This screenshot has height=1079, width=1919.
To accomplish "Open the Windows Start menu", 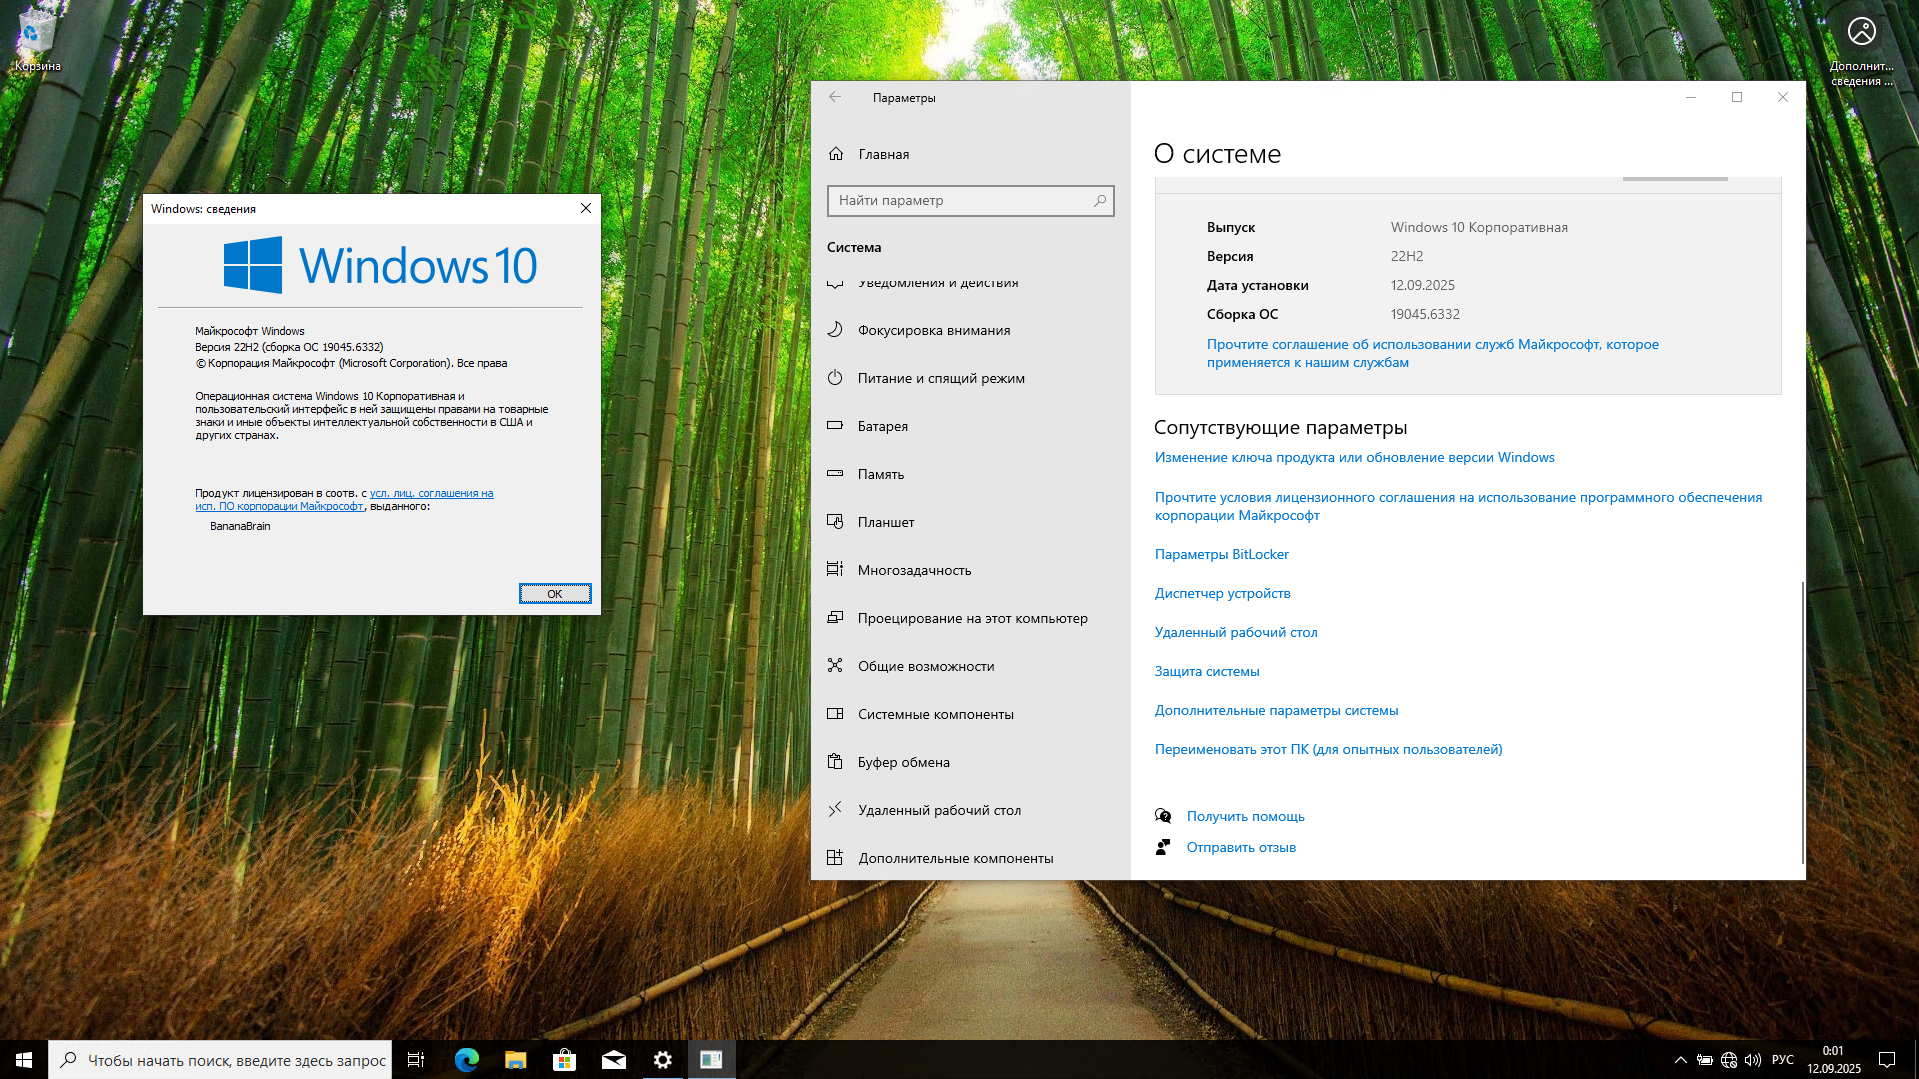I will coord(24,1060).
